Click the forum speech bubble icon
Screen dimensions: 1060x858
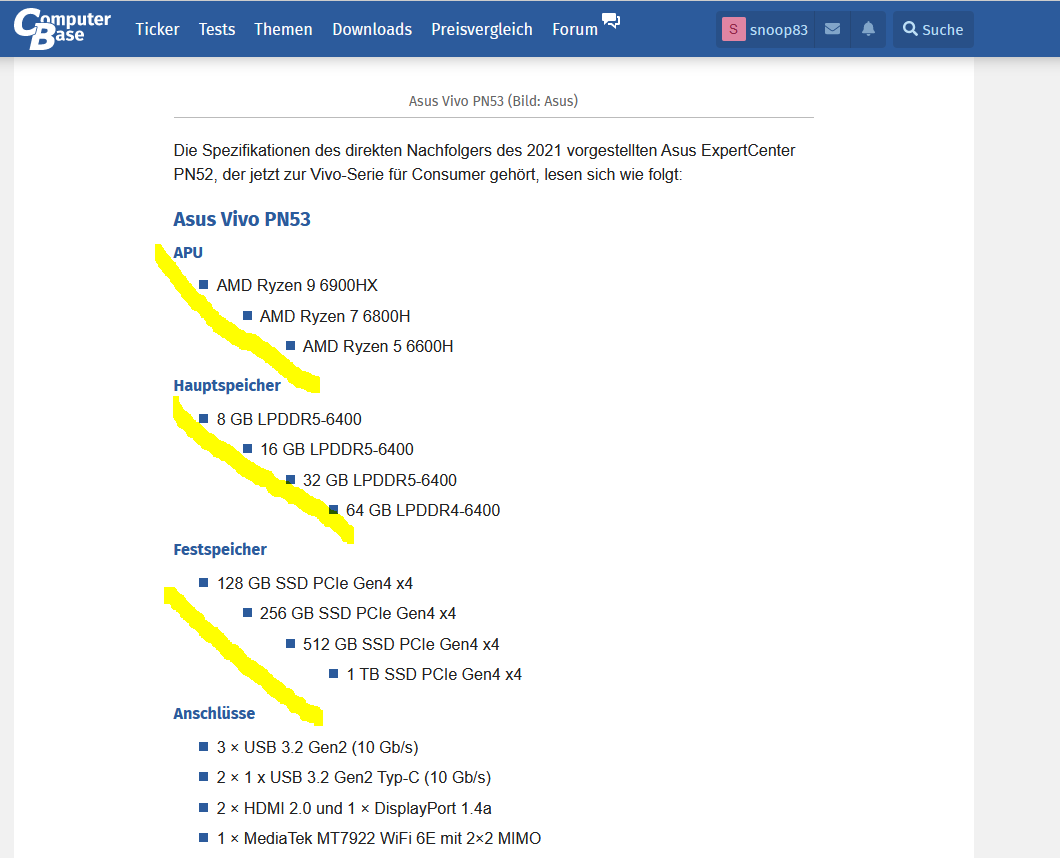tap(611, 20)
